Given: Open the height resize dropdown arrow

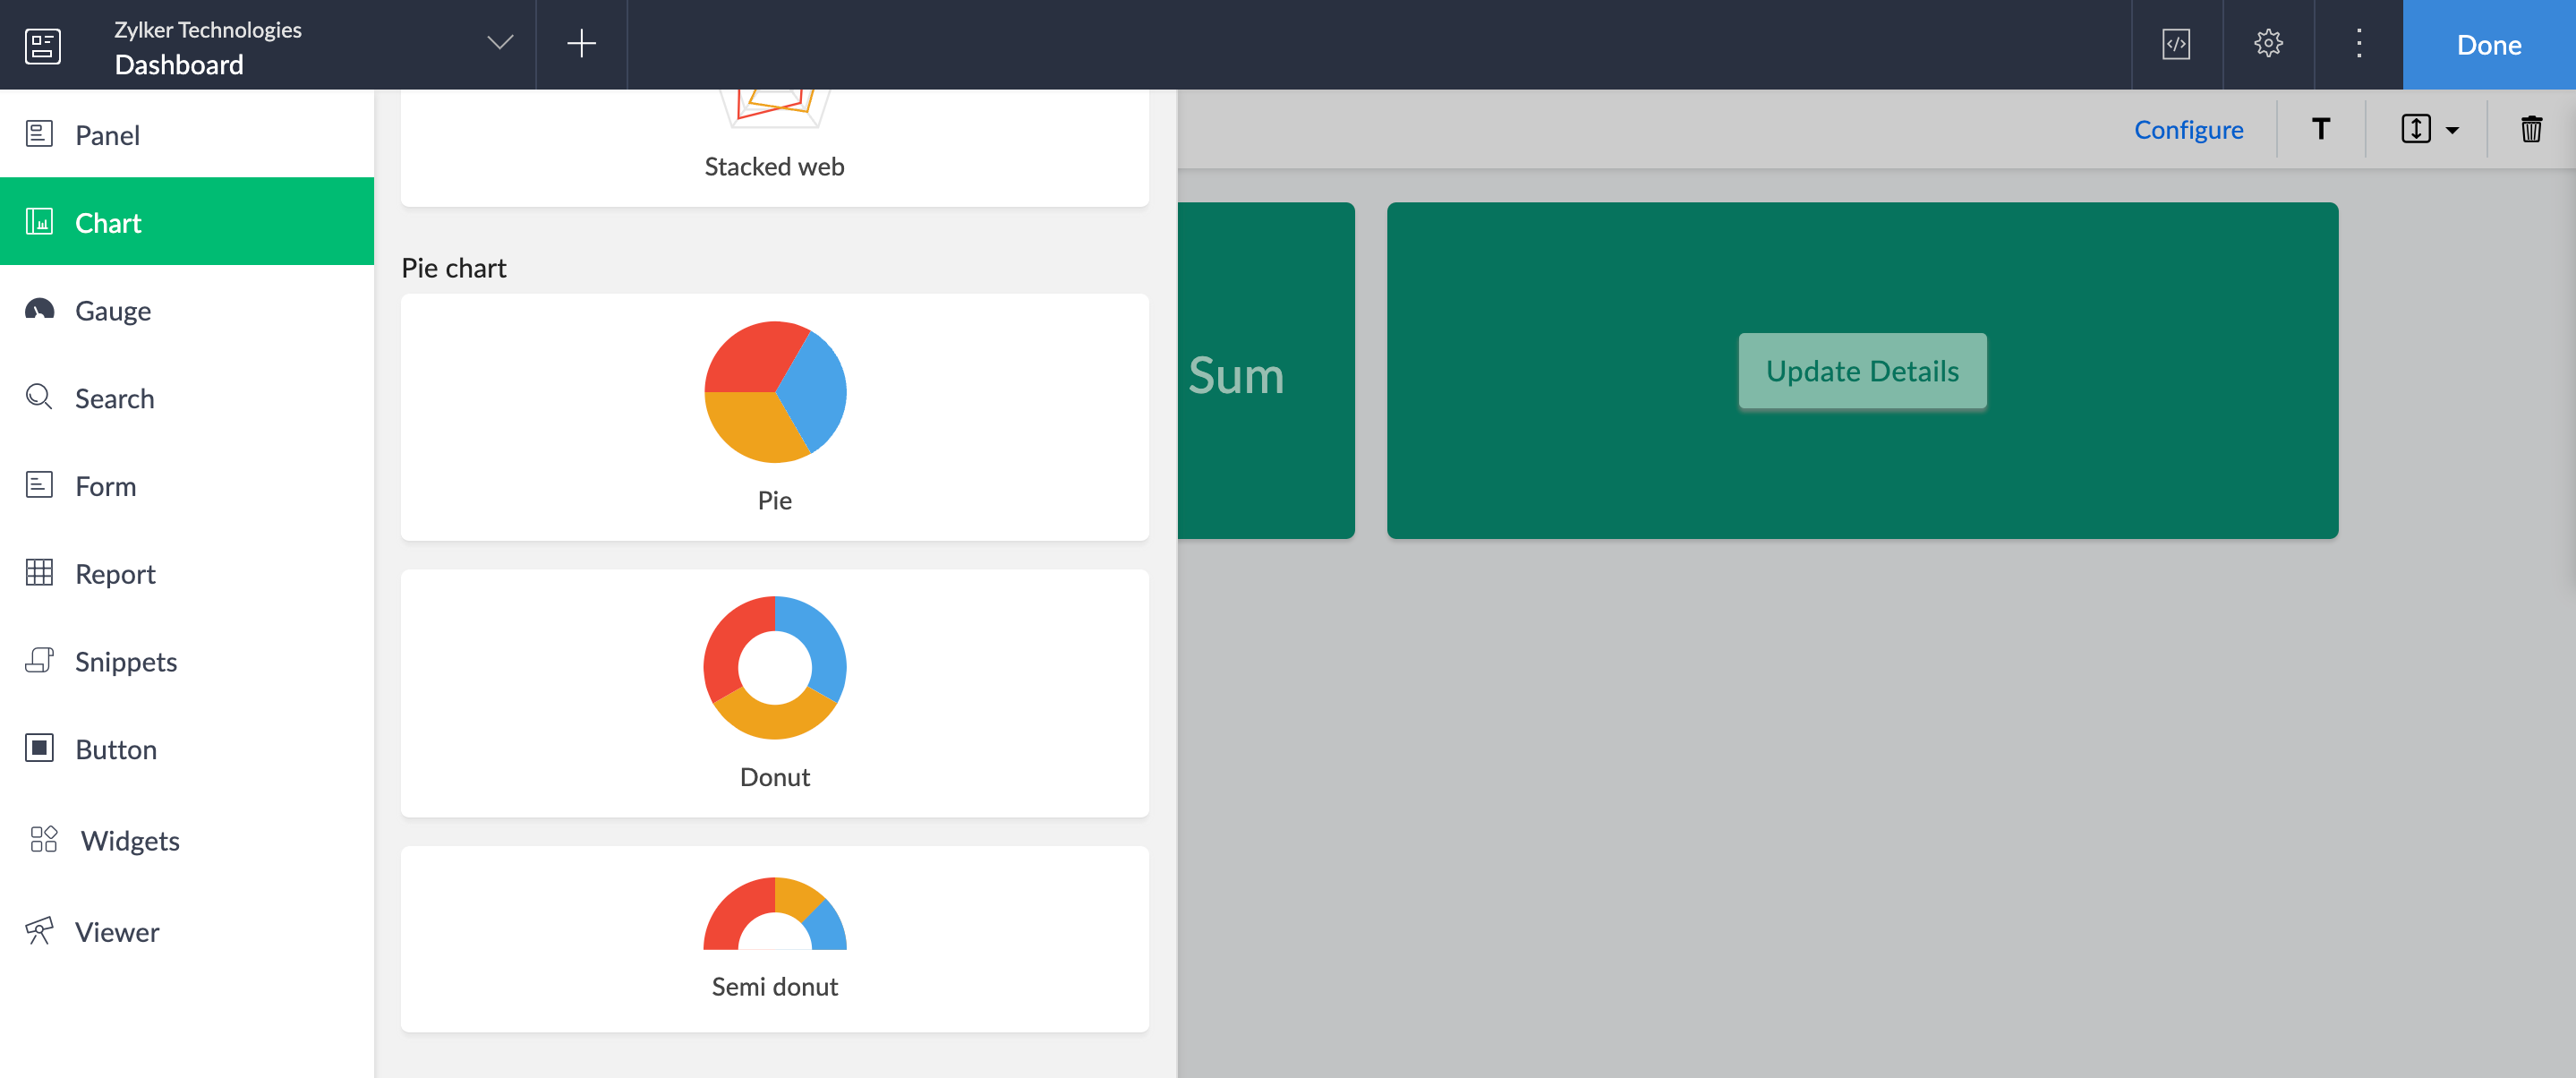Looking at the screenshot, I should point(2451,130).
